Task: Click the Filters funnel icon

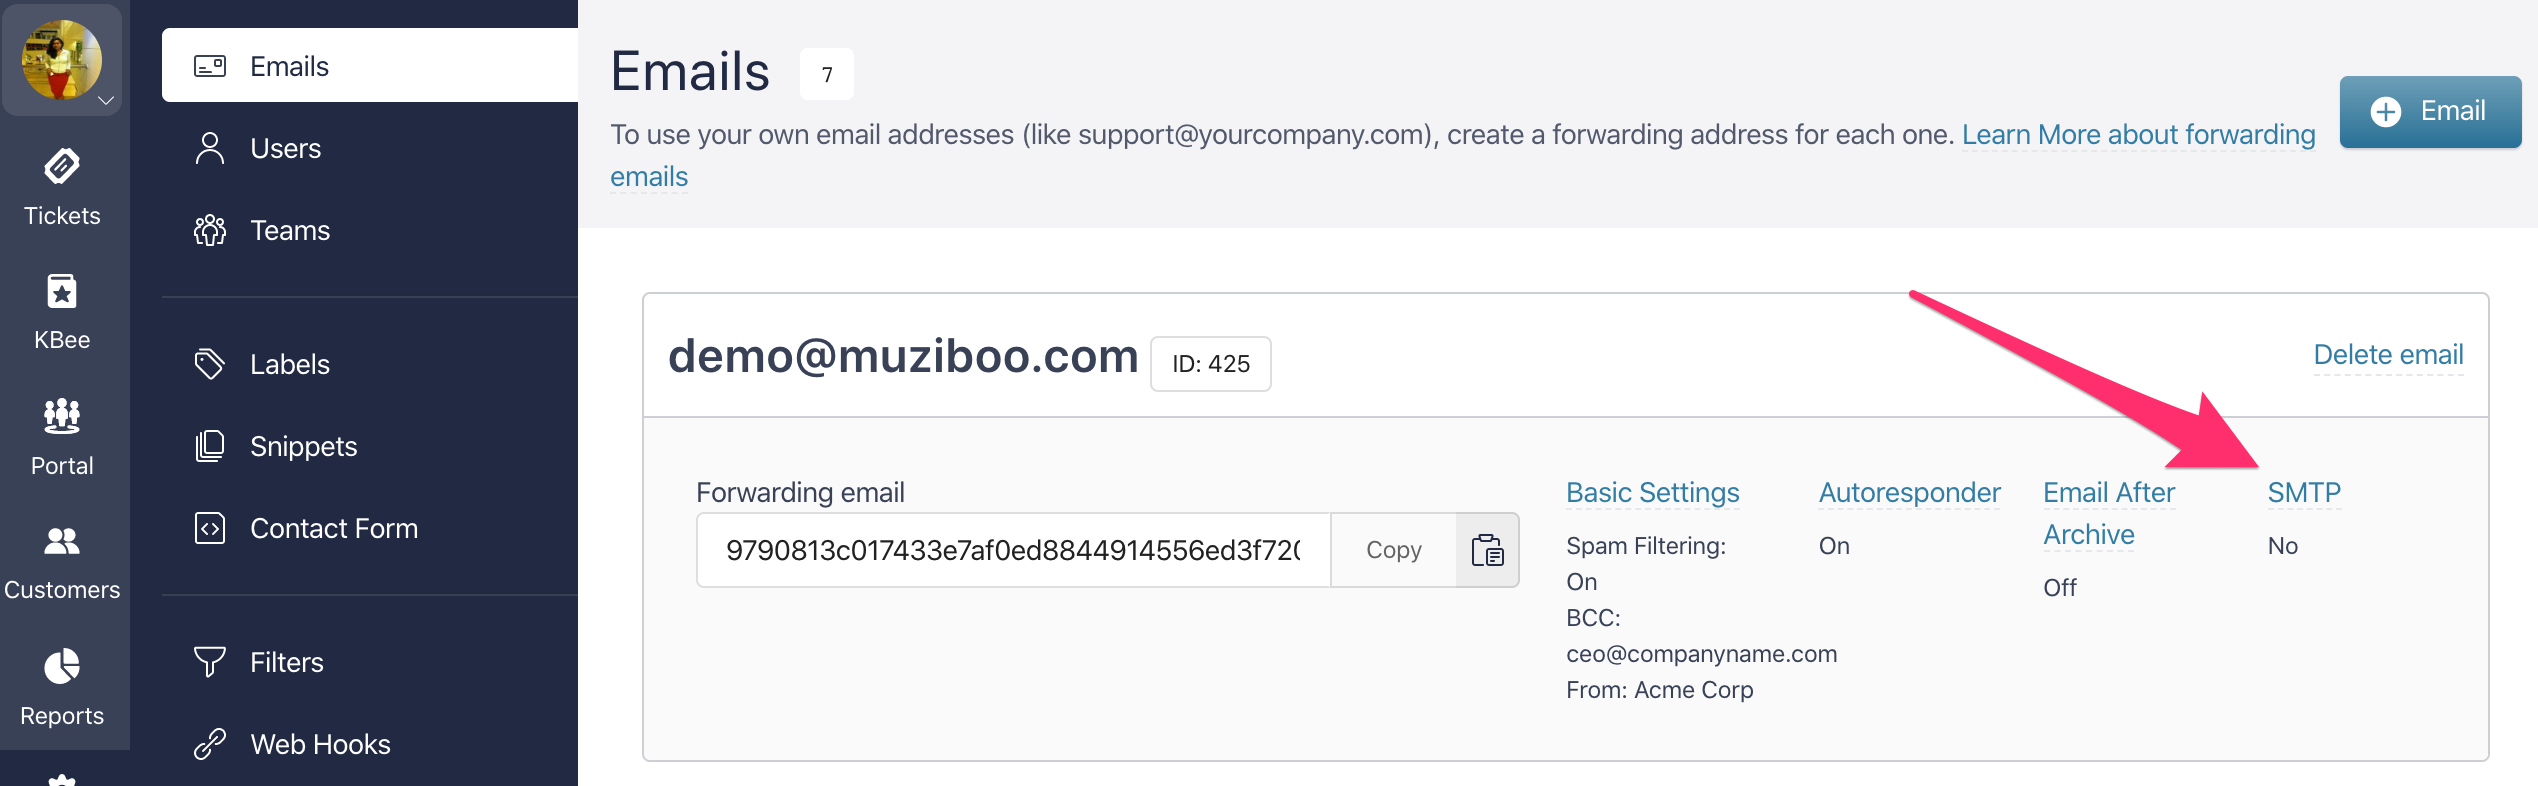Action: (x=209, y=662)
